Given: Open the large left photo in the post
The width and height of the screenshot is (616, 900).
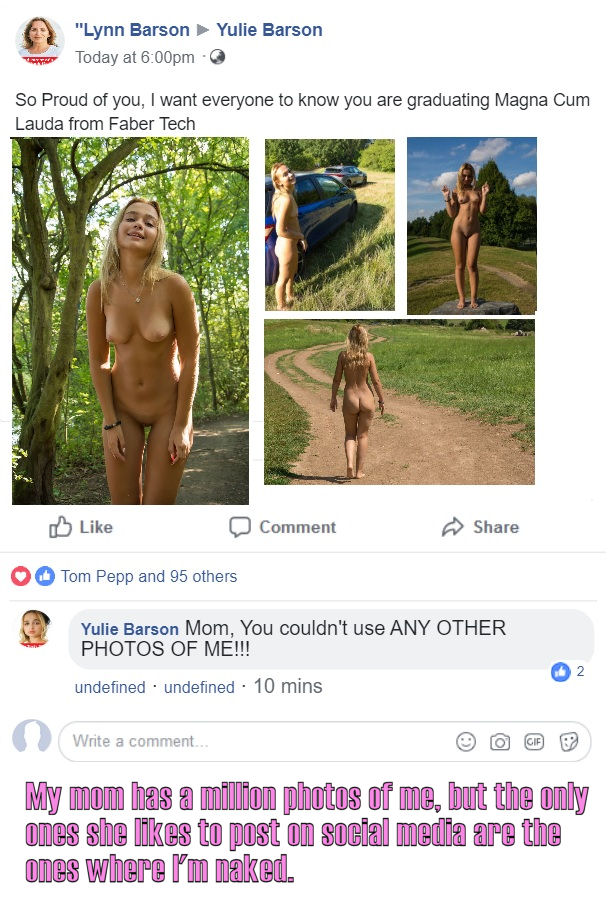Looking at the screenshot, I should pyautogui.click(x=131, y=321).
